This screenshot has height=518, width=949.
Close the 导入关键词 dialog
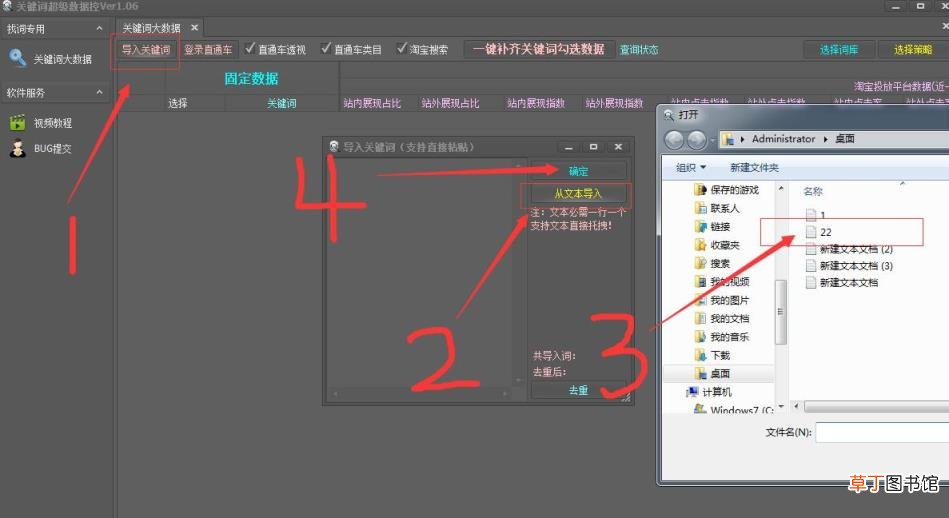618,146
